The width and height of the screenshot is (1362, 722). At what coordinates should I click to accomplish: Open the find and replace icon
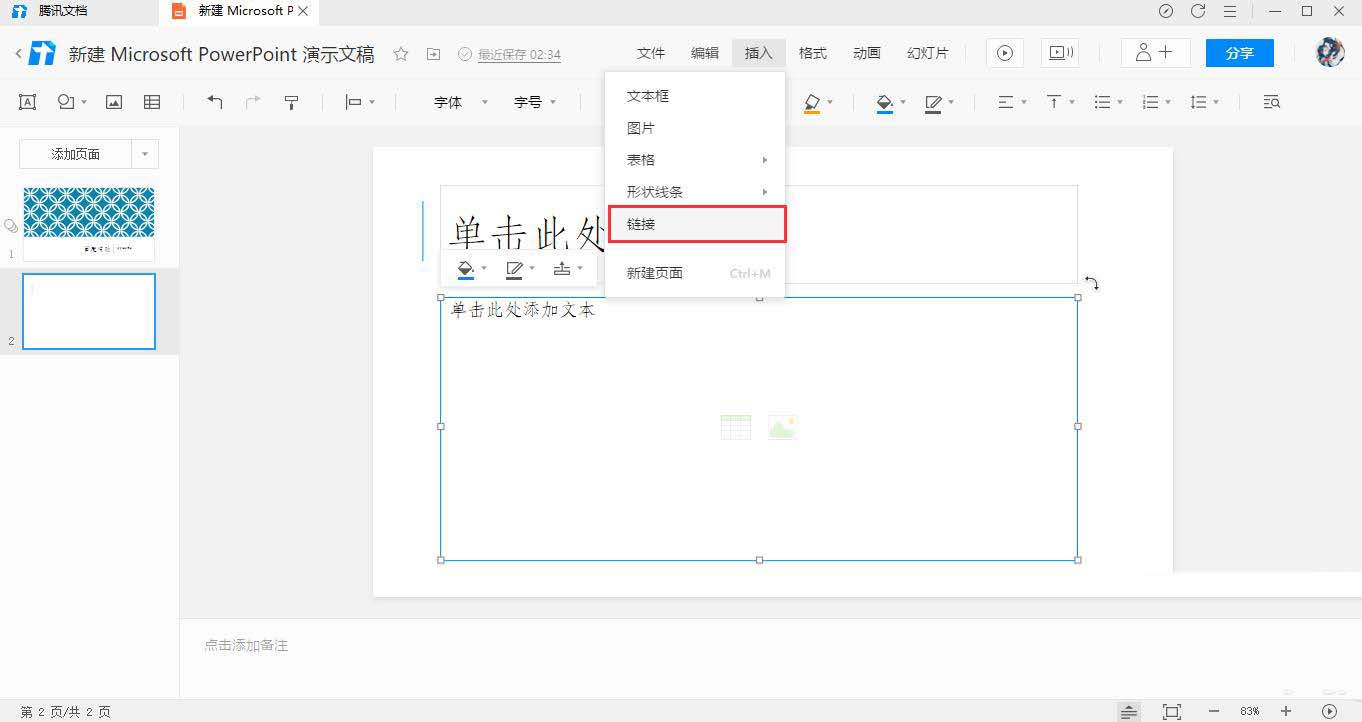(1270, 101)
